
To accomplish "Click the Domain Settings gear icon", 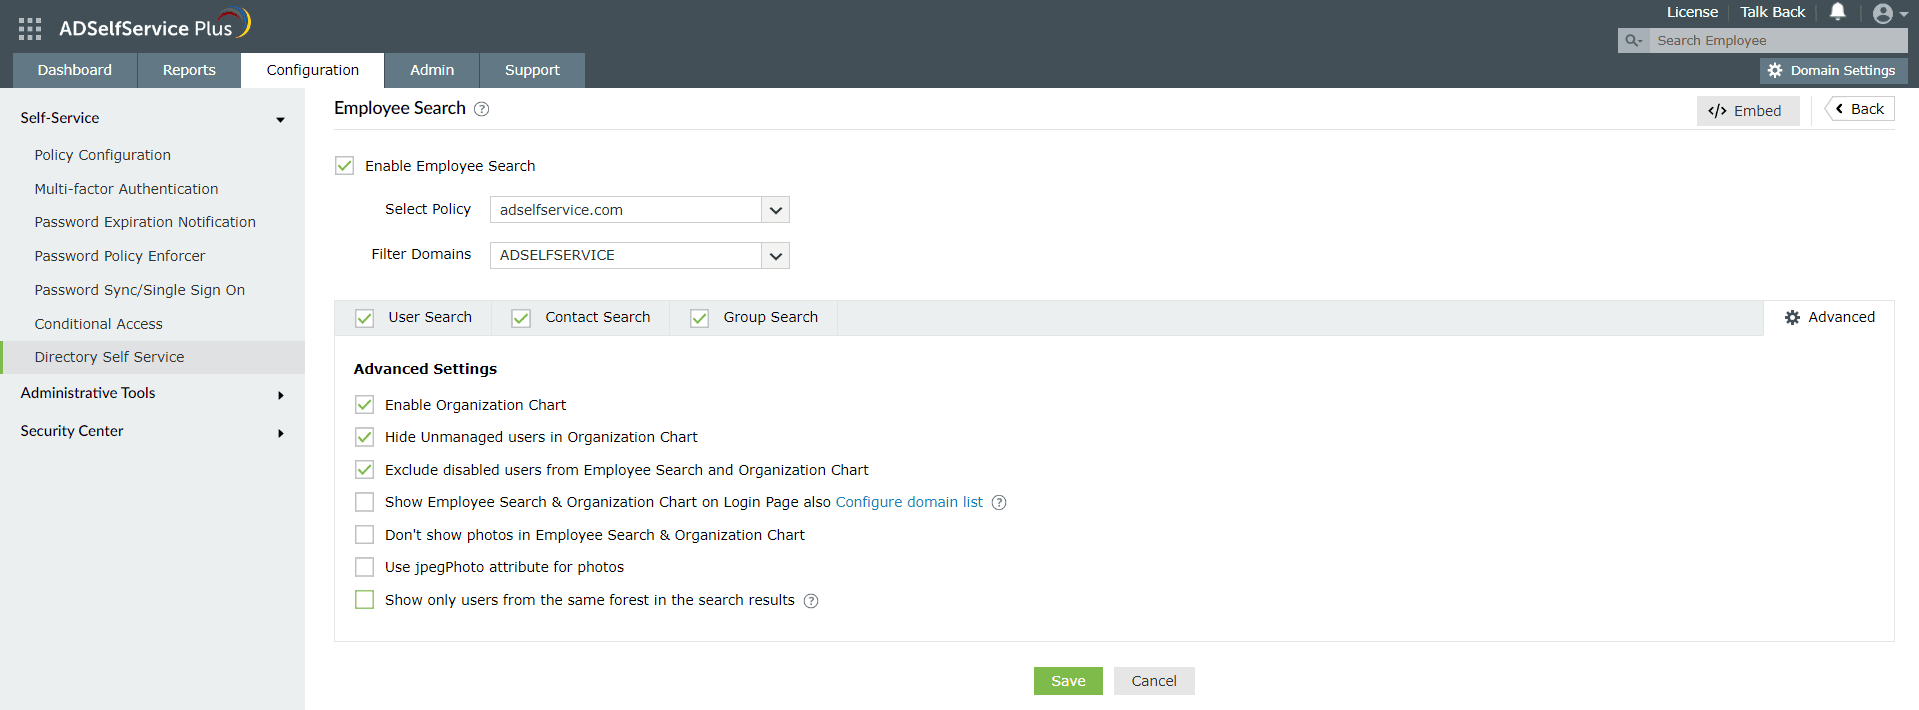I will [x=1775, y=71].
